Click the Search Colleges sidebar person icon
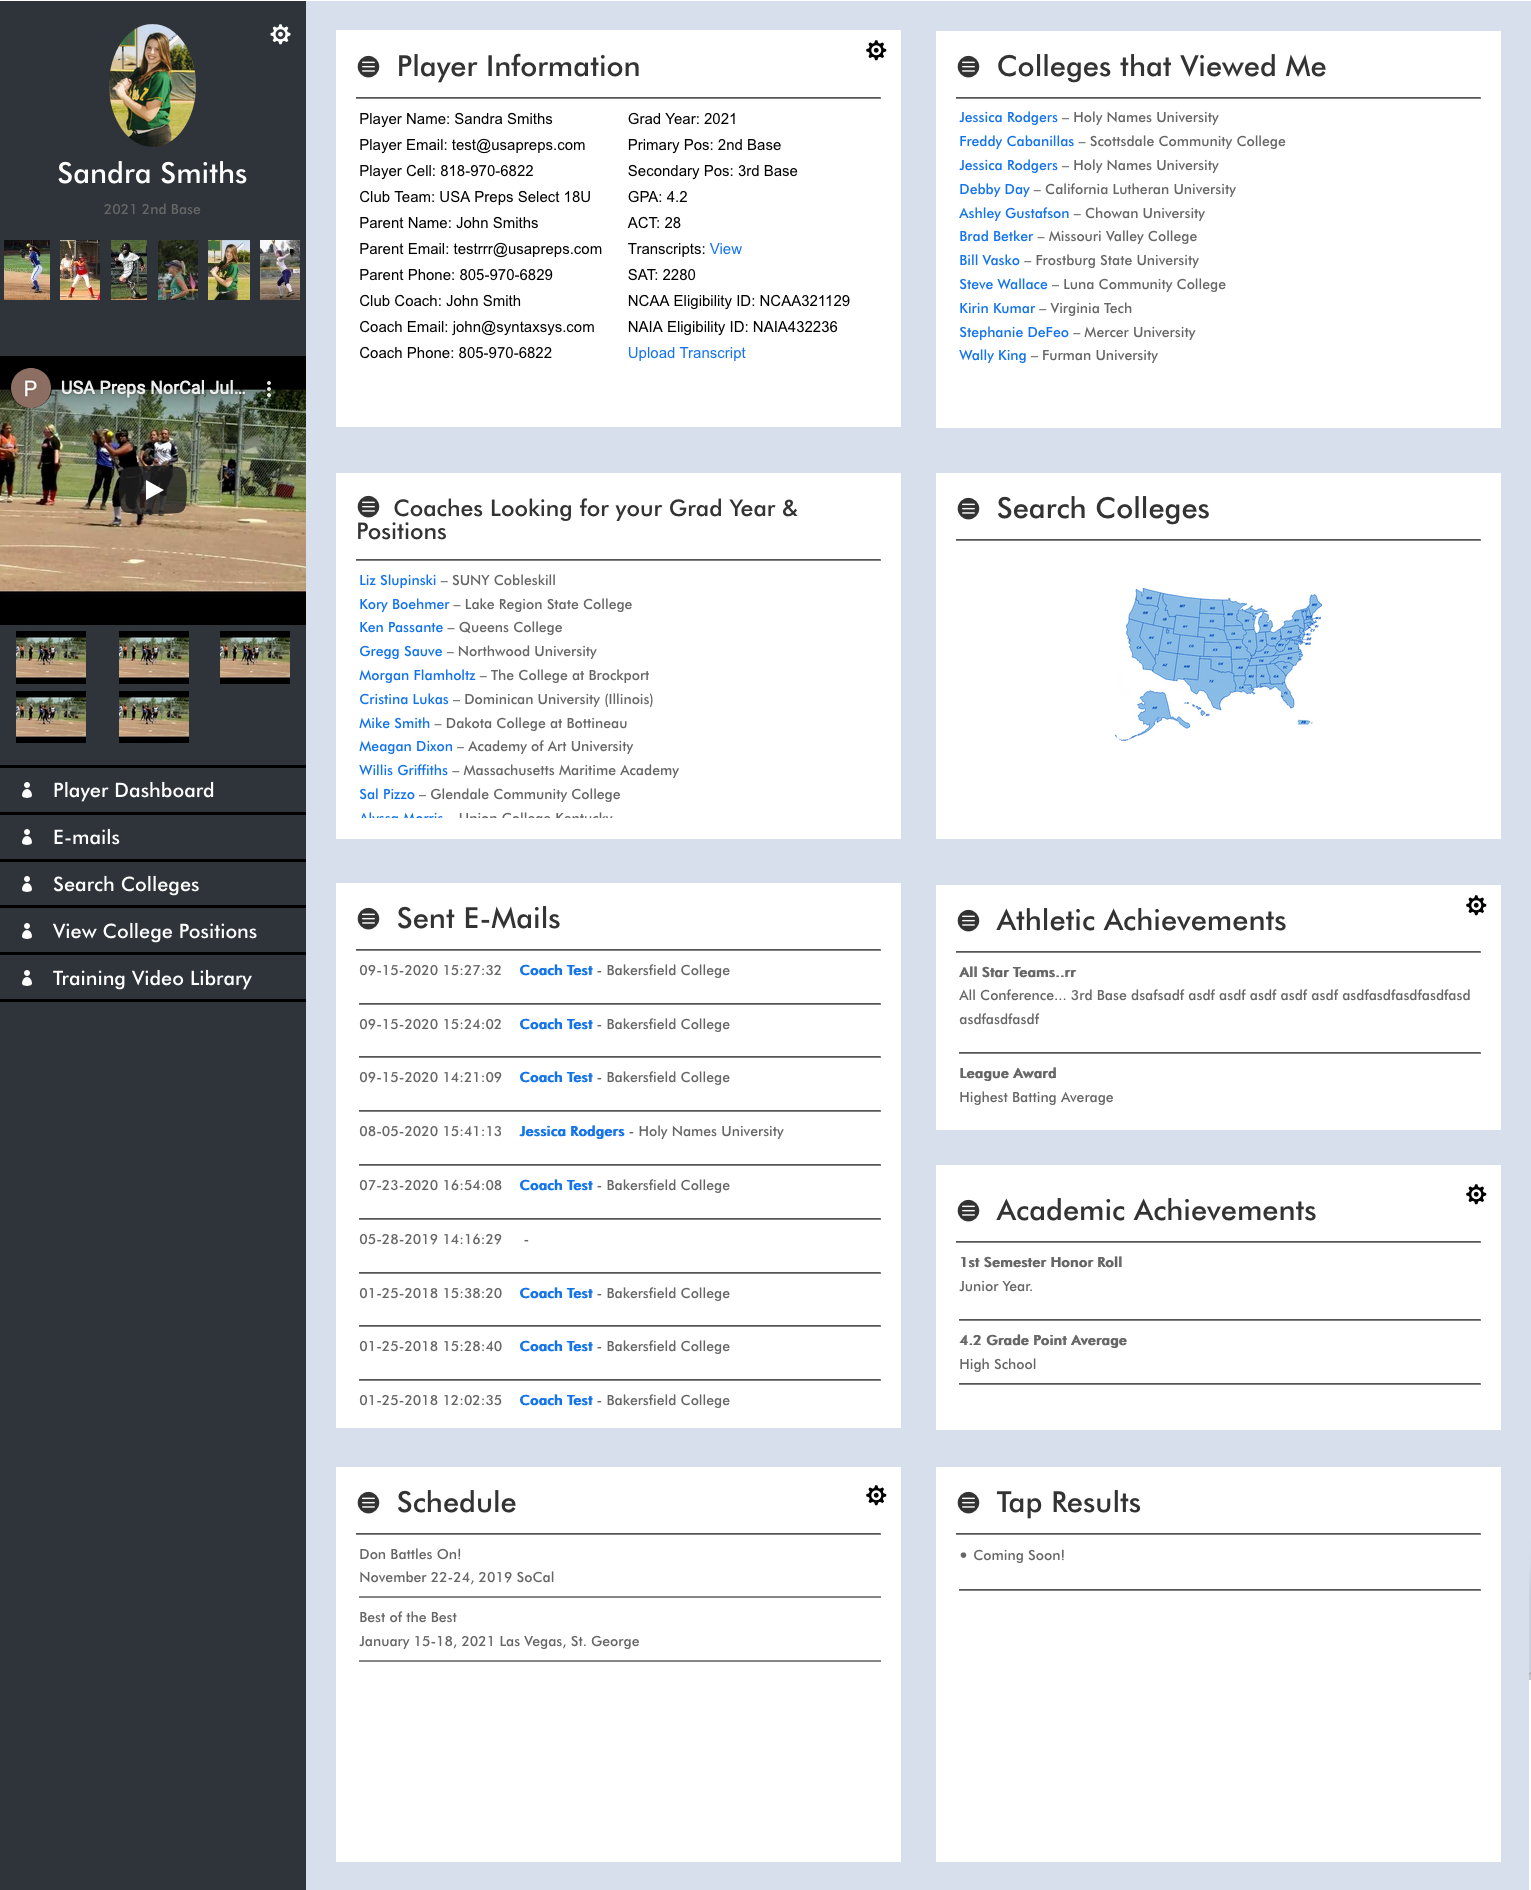The height and width of the screenshot is (1890, 1531). 27,884
